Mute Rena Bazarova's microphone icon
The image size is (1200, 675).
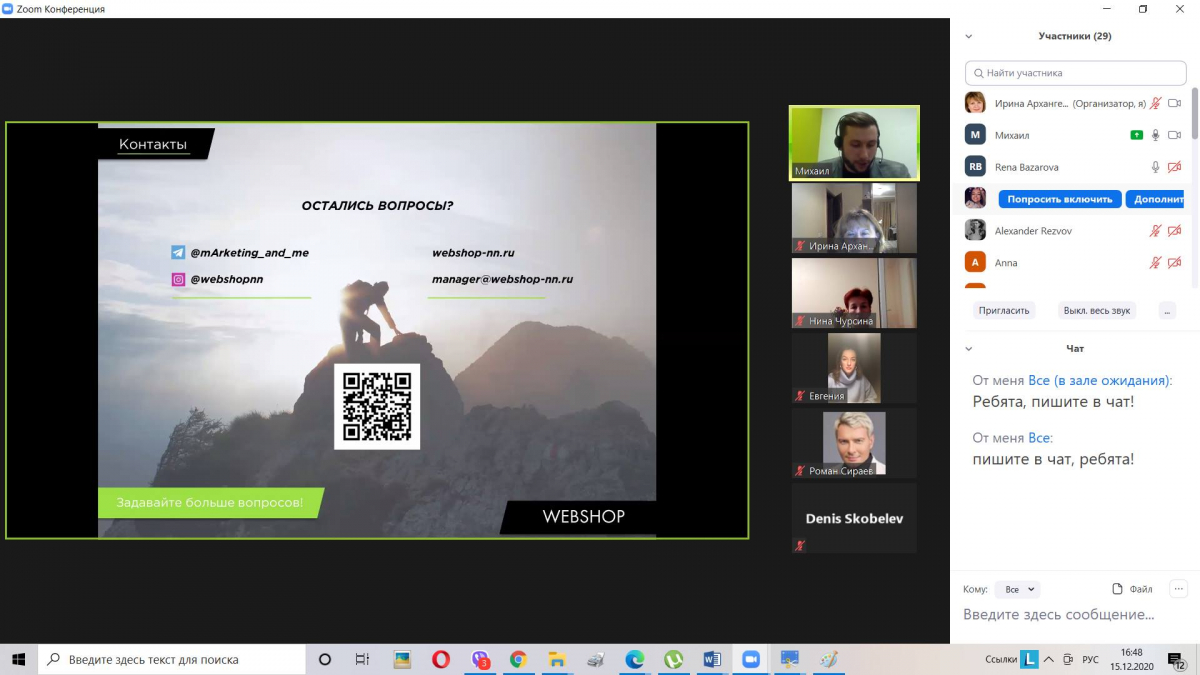[1156, 167]
